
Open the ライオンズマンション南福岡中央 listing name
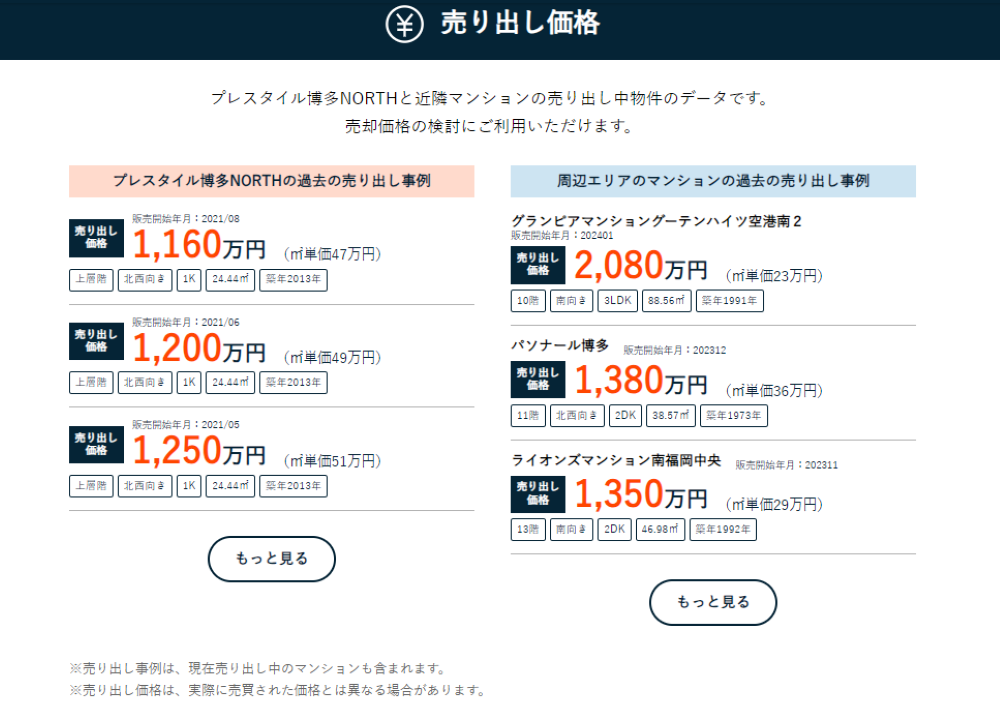pyautogui.click(x=616, y=461)
